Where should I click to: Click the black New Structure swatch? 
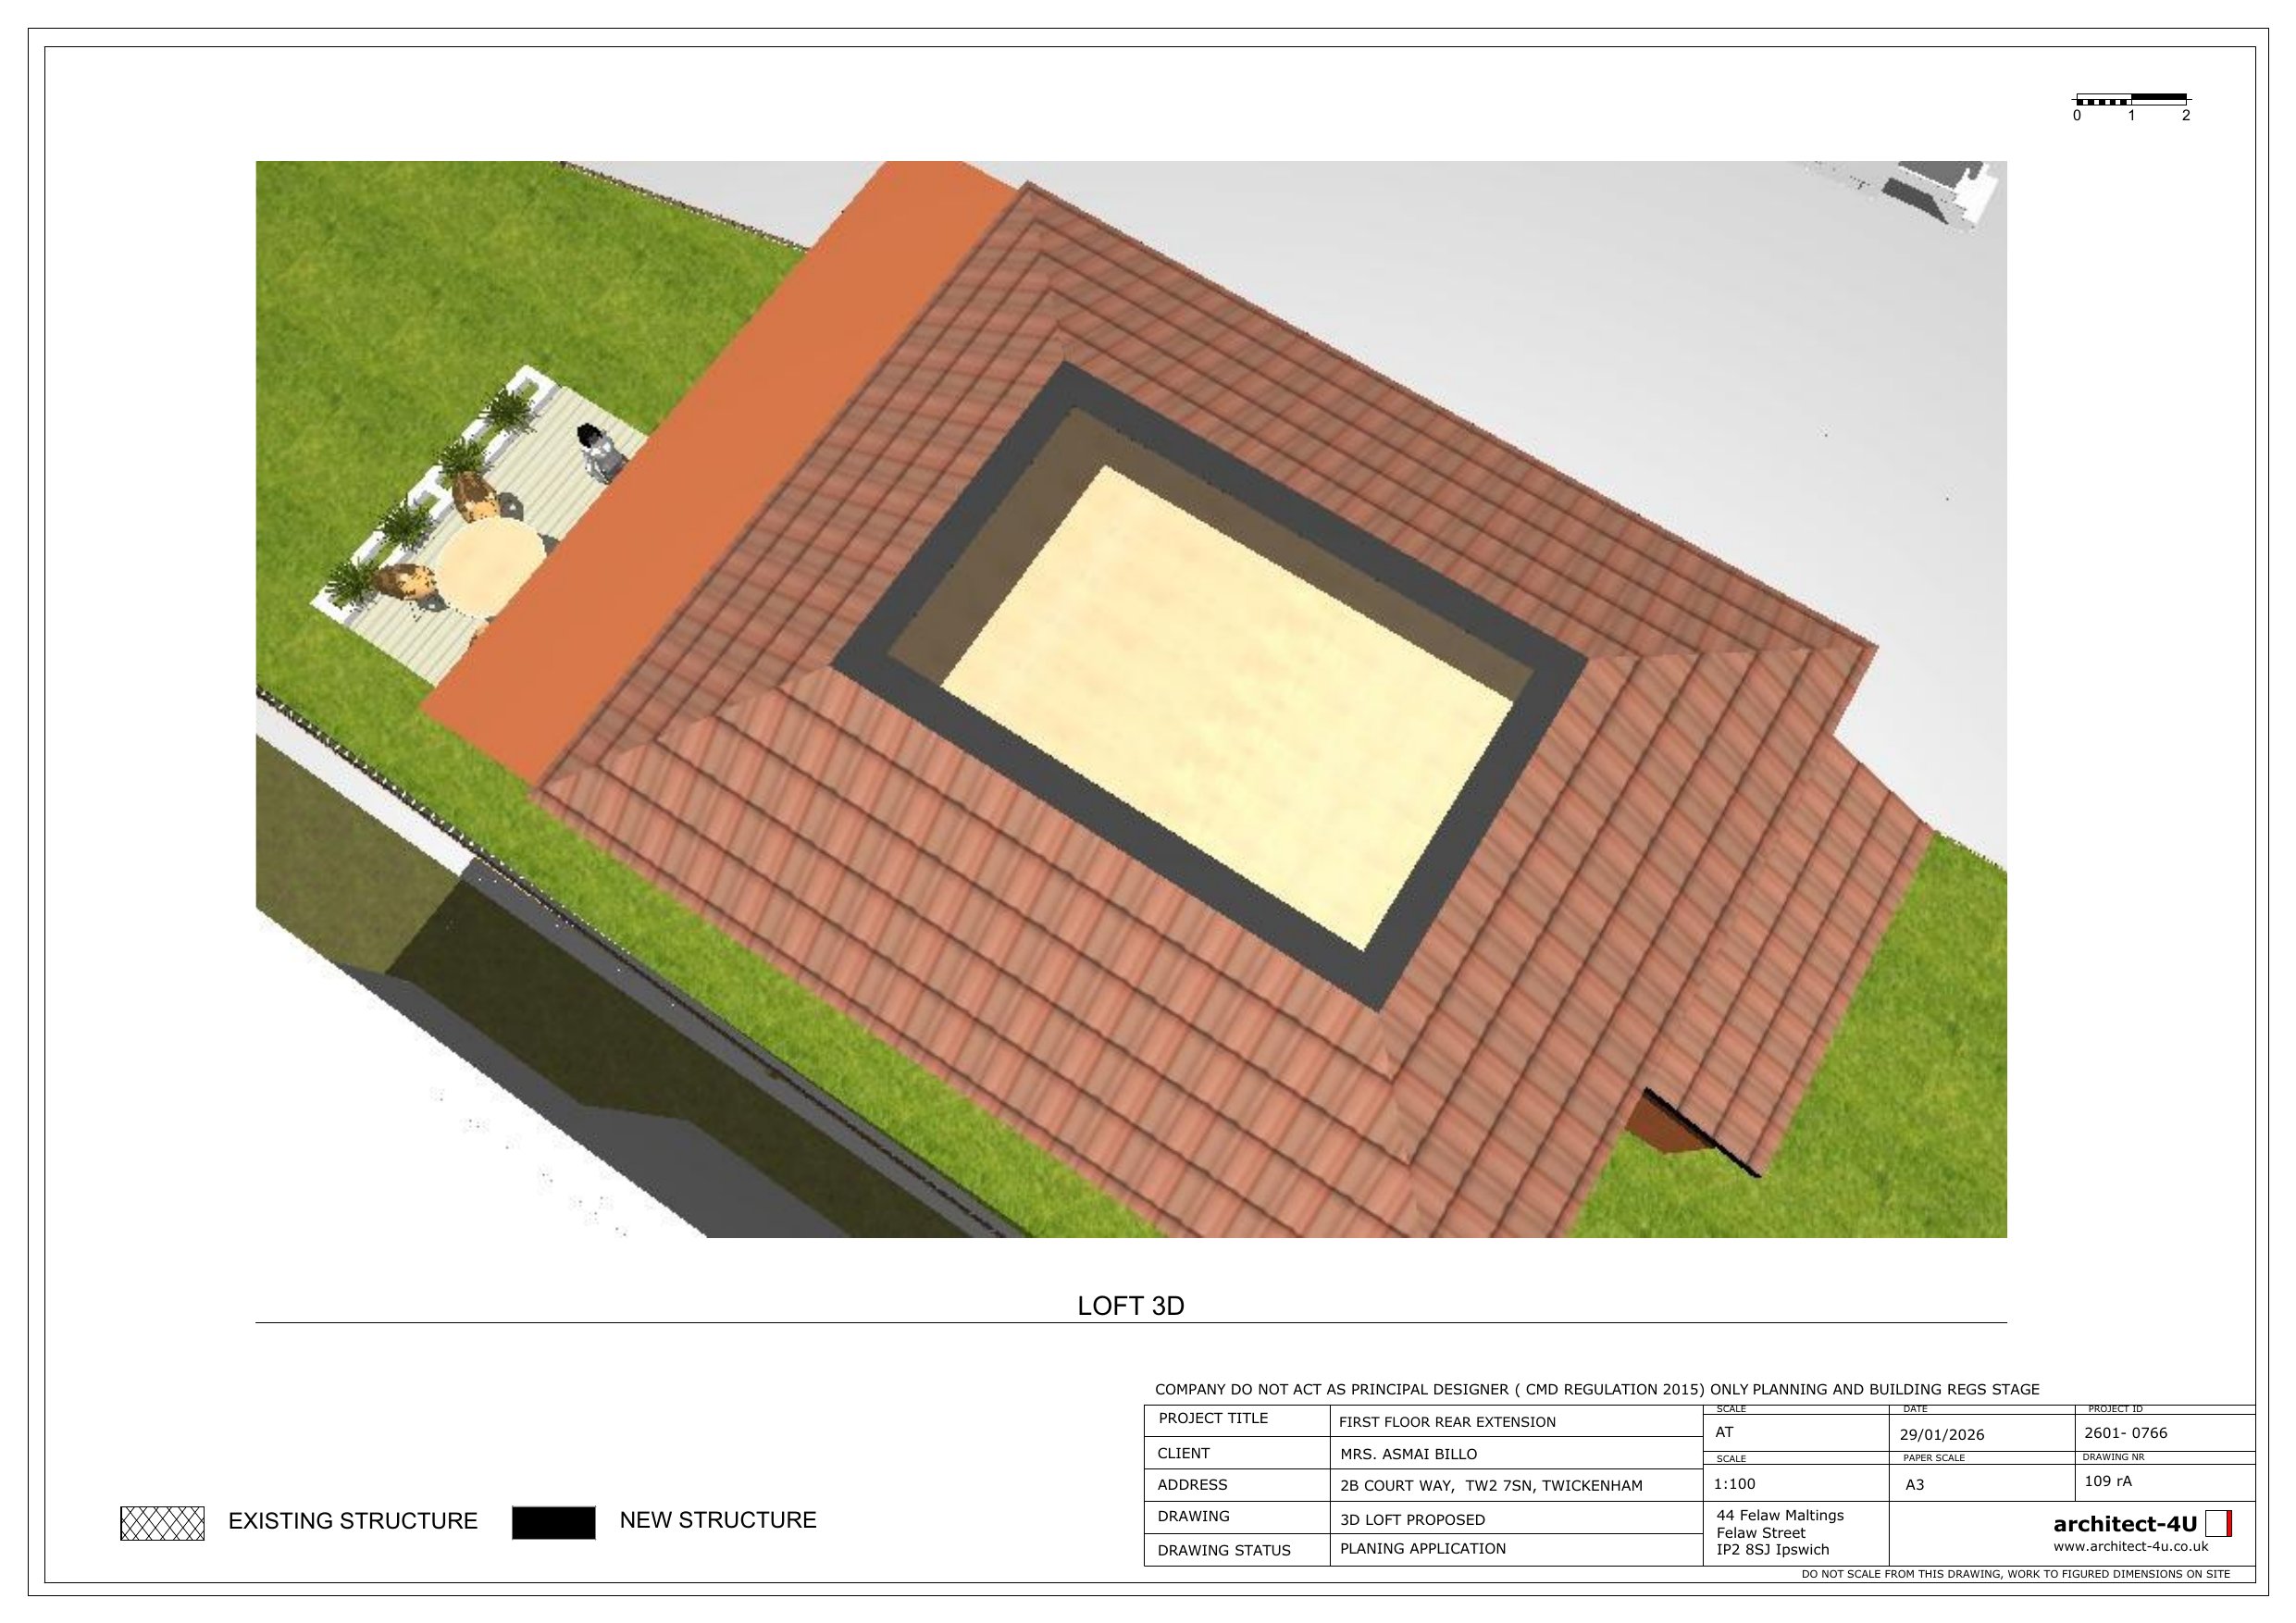pos(553,1522)
